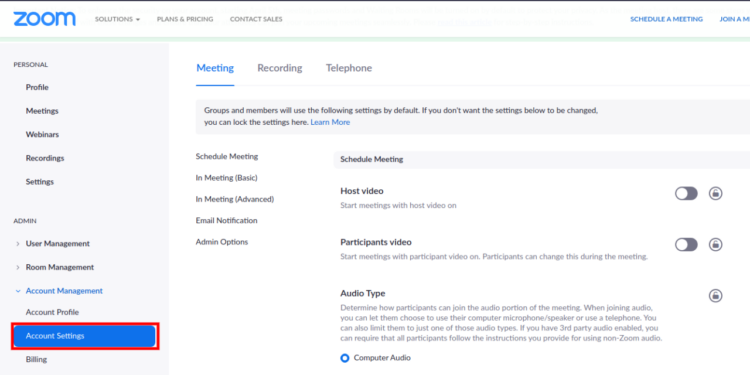The image size is (750, 375).
Task: Open Profile in the sidebar
Action: click(37, 87)
